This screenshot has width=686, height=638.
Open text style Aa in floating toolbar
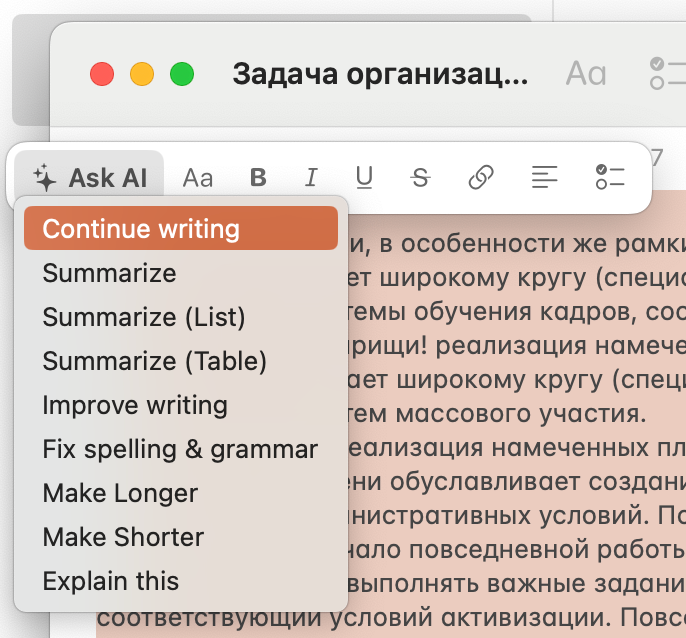click(198, 178)
